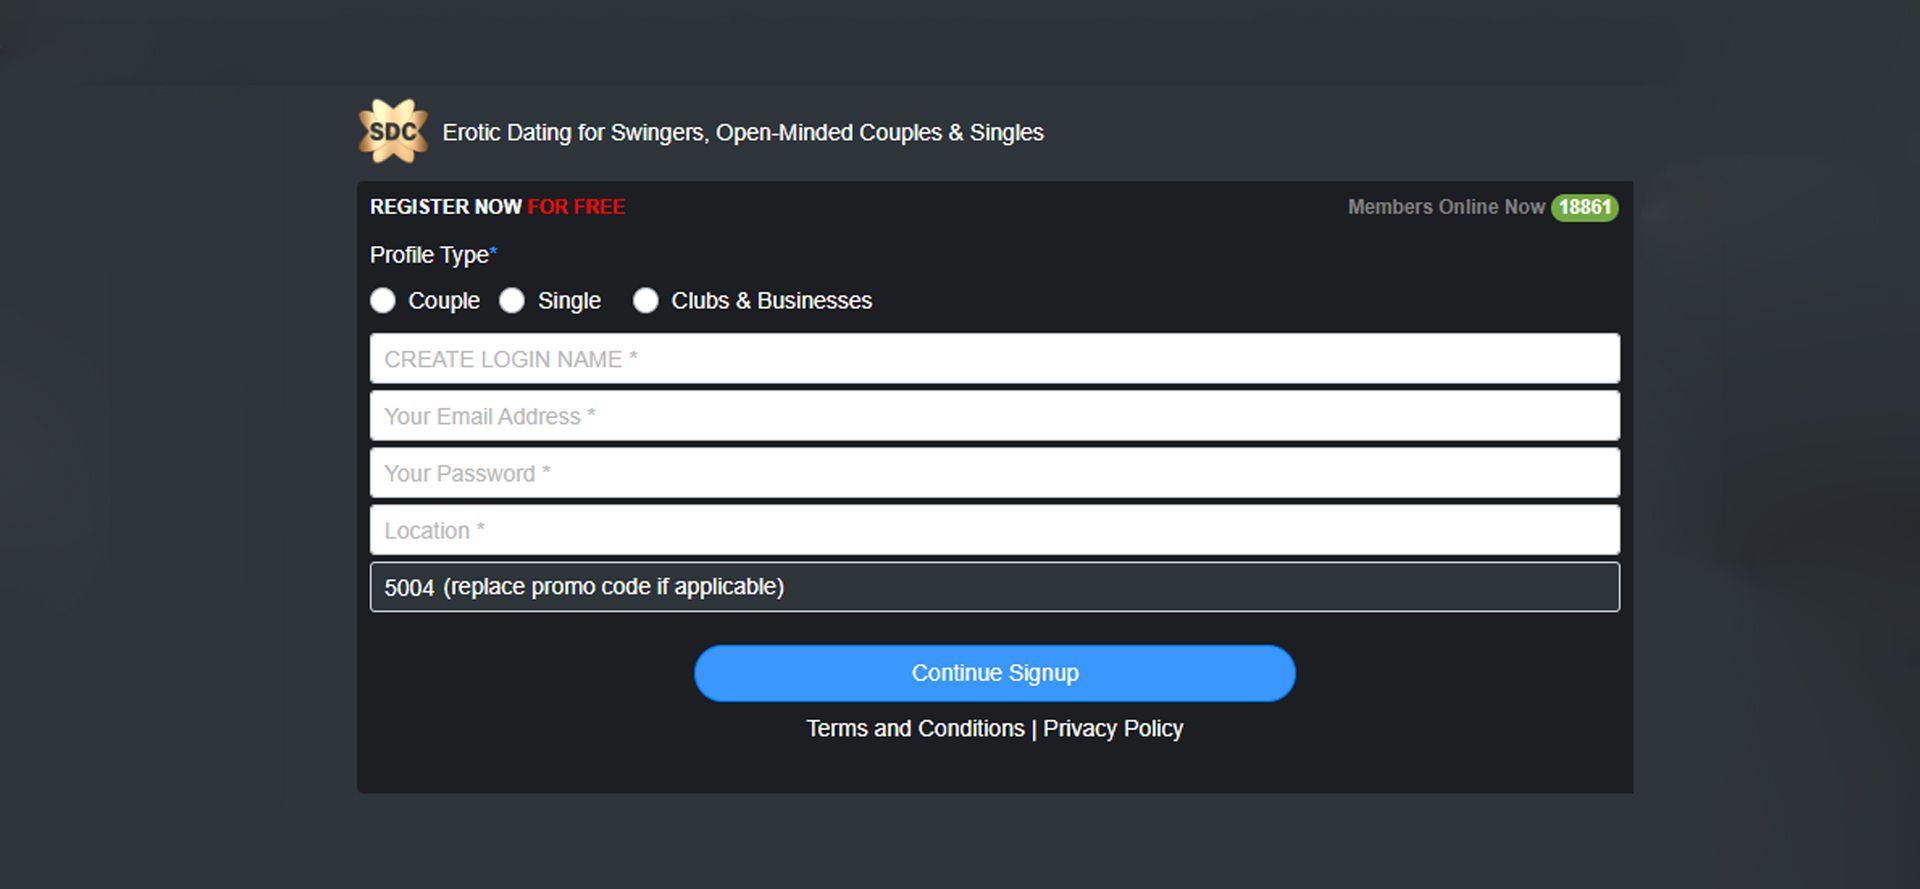Choose the Clubs & Businesses radio button
1920x889 pixels.
[x=646, y=301]
